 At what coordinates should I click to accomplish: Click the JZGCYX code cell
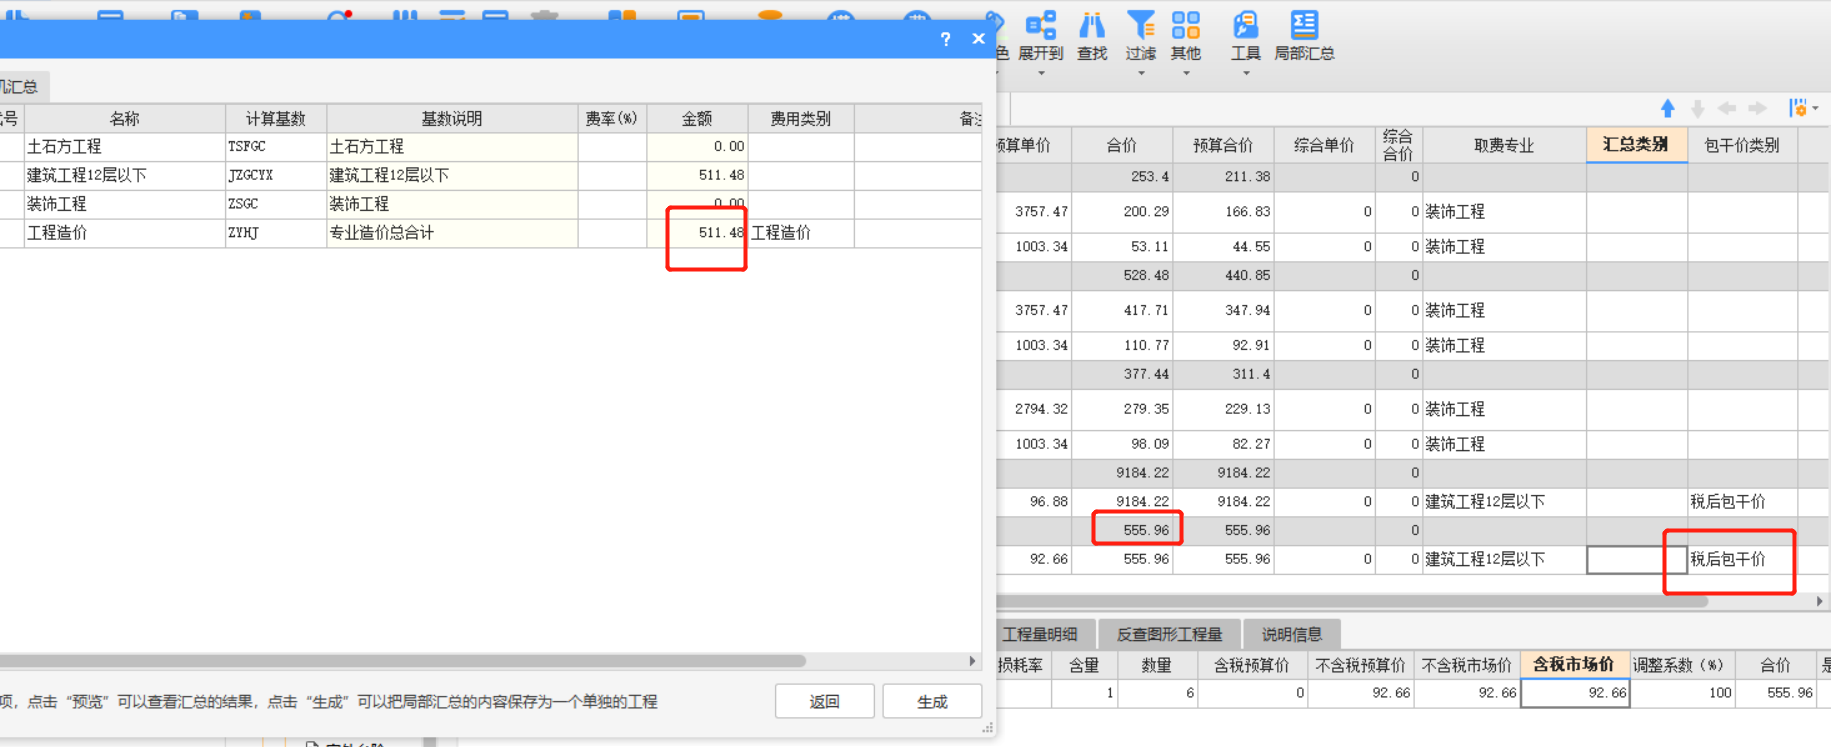pyautogui.click(x=276, y=175)
